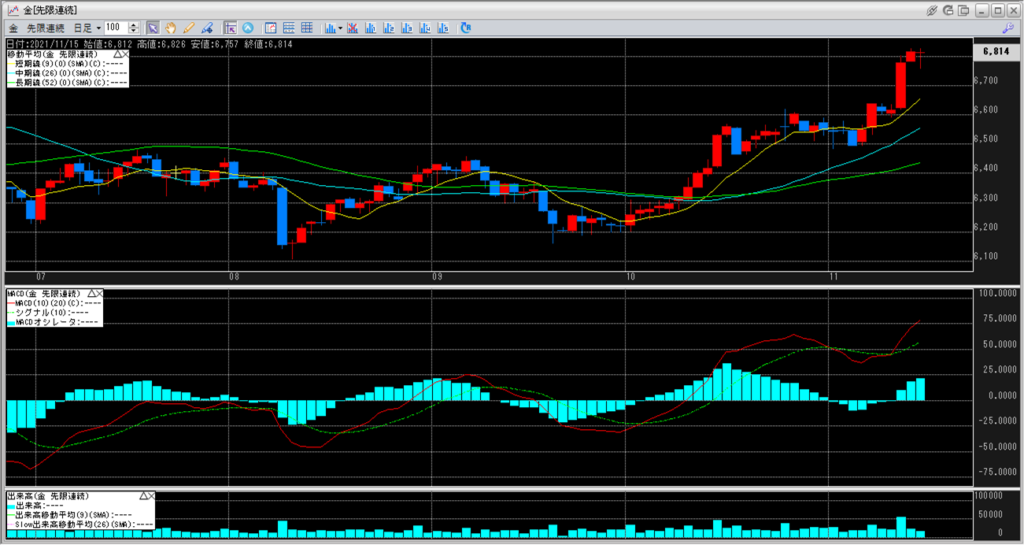Viewport: 1024px width, 545px height.
Task: Click the 08 month marker on time axis
Action: point(234,277)
